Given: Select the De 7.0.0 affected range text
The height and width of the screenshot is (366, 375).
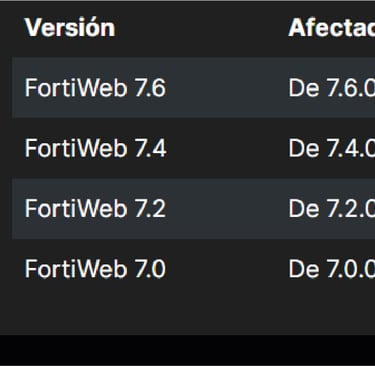Looking at the screenshot, I should (x=332, y=269).
